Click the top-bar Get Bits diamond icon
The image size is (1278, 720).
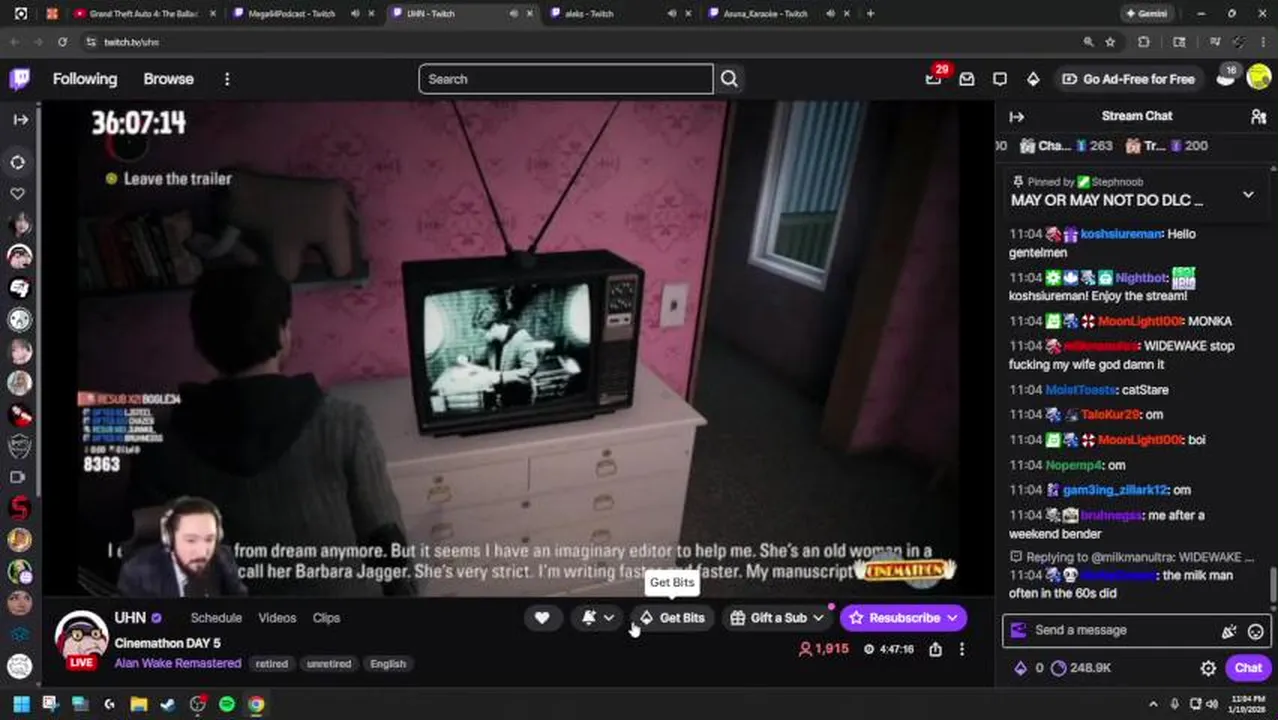(1033, 79)
